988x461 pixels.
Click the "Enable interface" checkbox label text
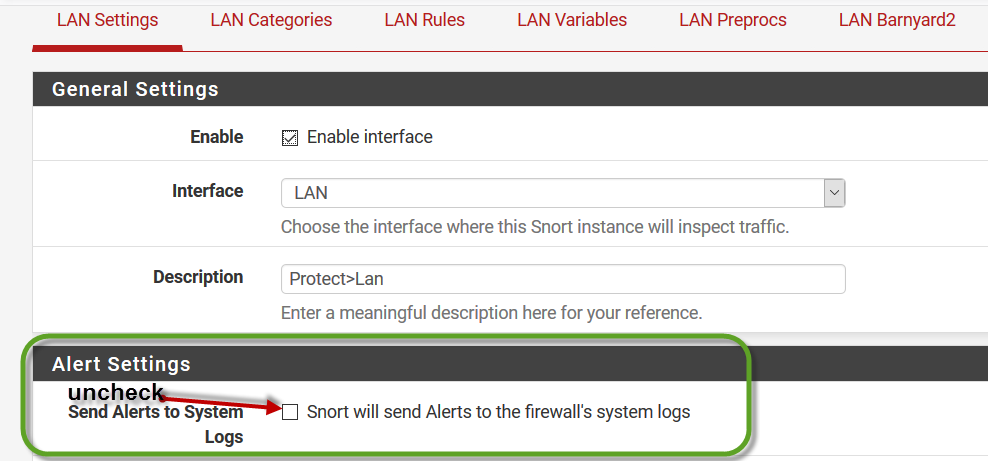click(369, 137)
